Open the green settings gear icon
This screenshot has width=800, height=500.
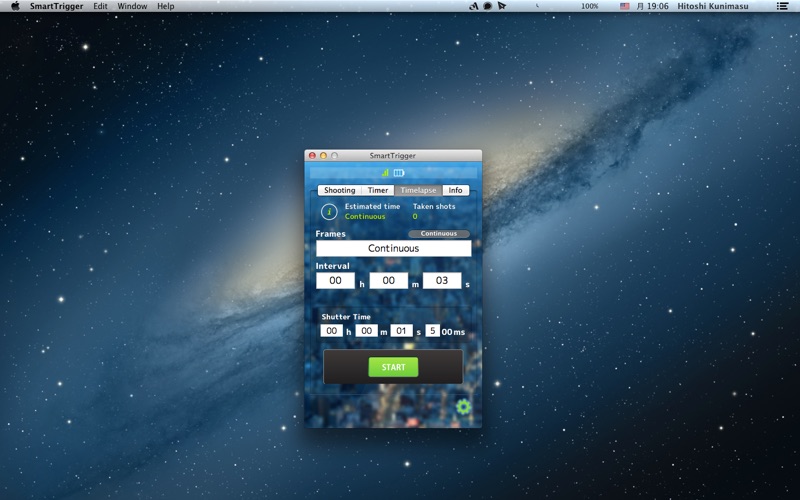[x=463, y=406]
